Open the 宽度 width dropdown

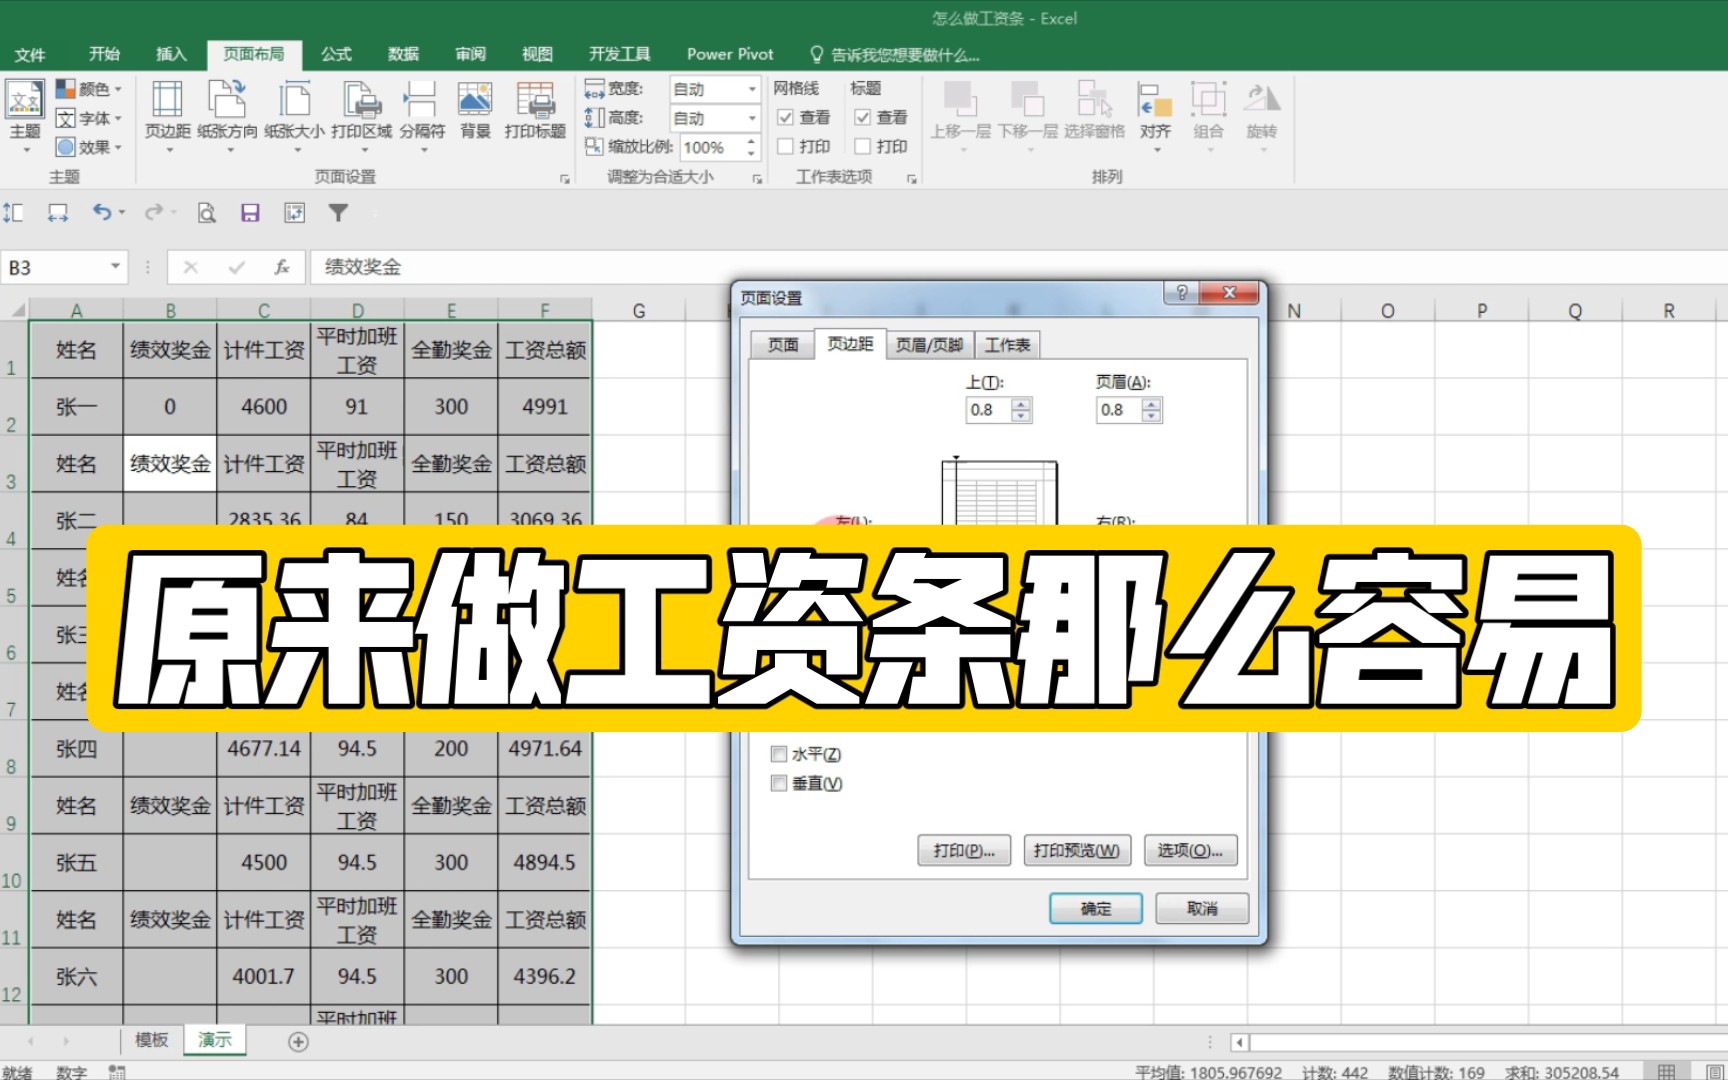click(753, 89)
